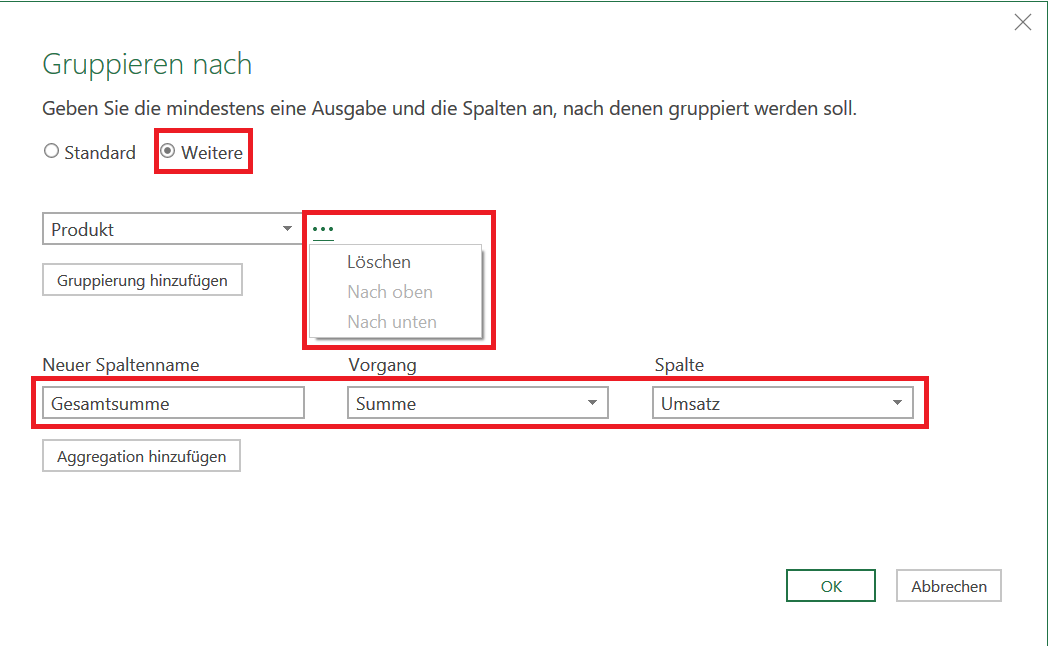Focus the Gesamtsumme column name field

[x=173, y=403]
